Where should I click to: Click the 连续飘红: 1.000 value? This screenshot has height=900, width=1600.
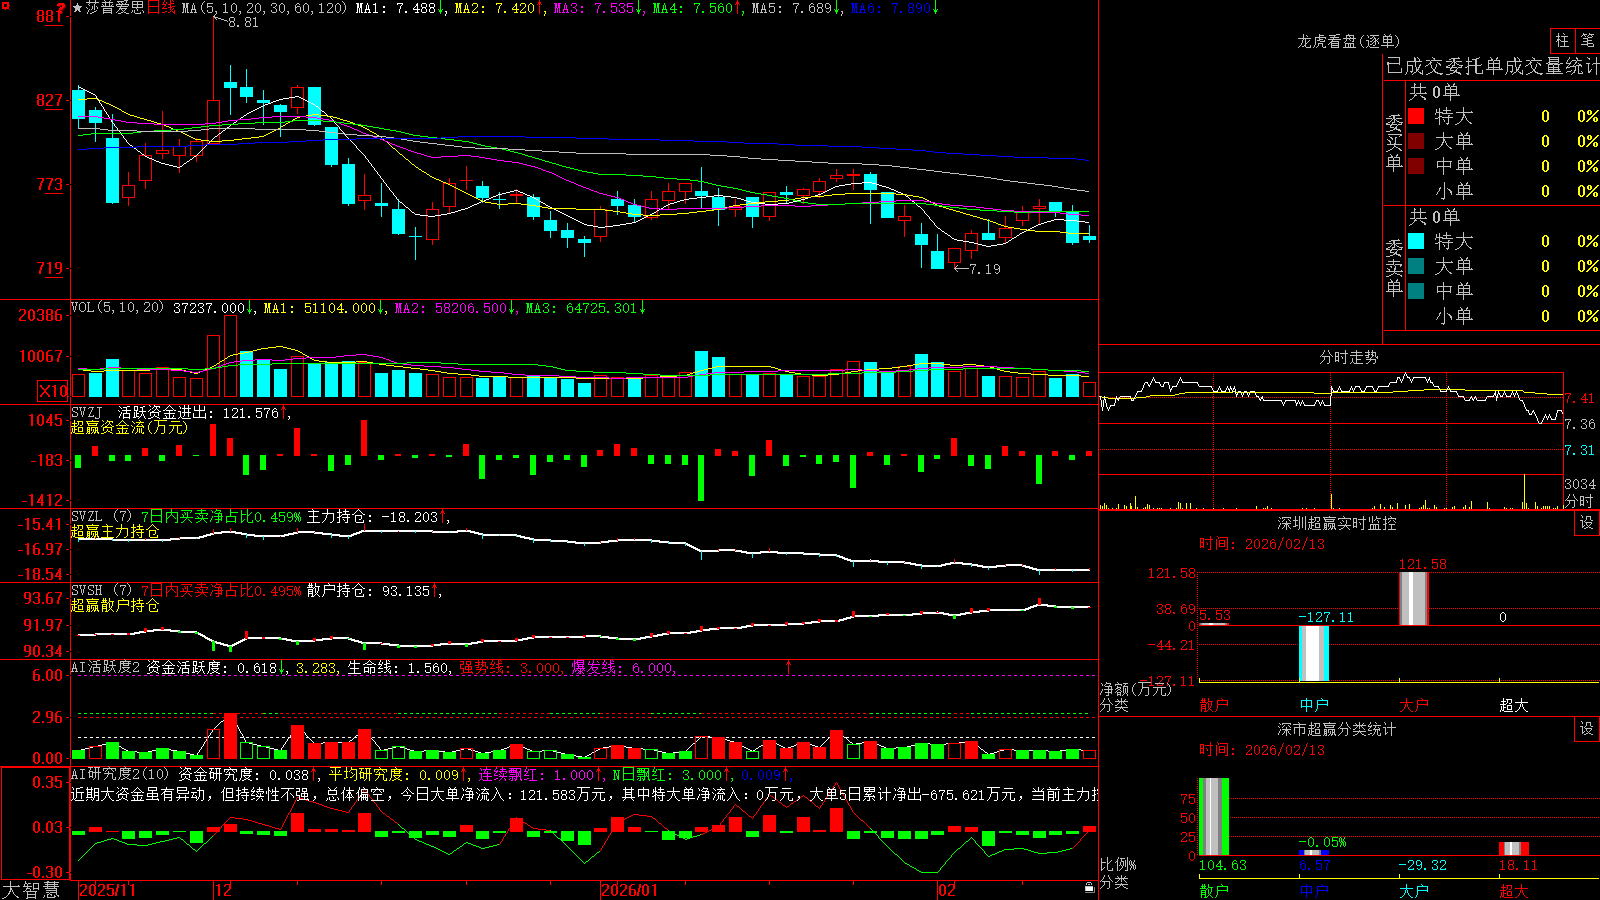[537, 774]
